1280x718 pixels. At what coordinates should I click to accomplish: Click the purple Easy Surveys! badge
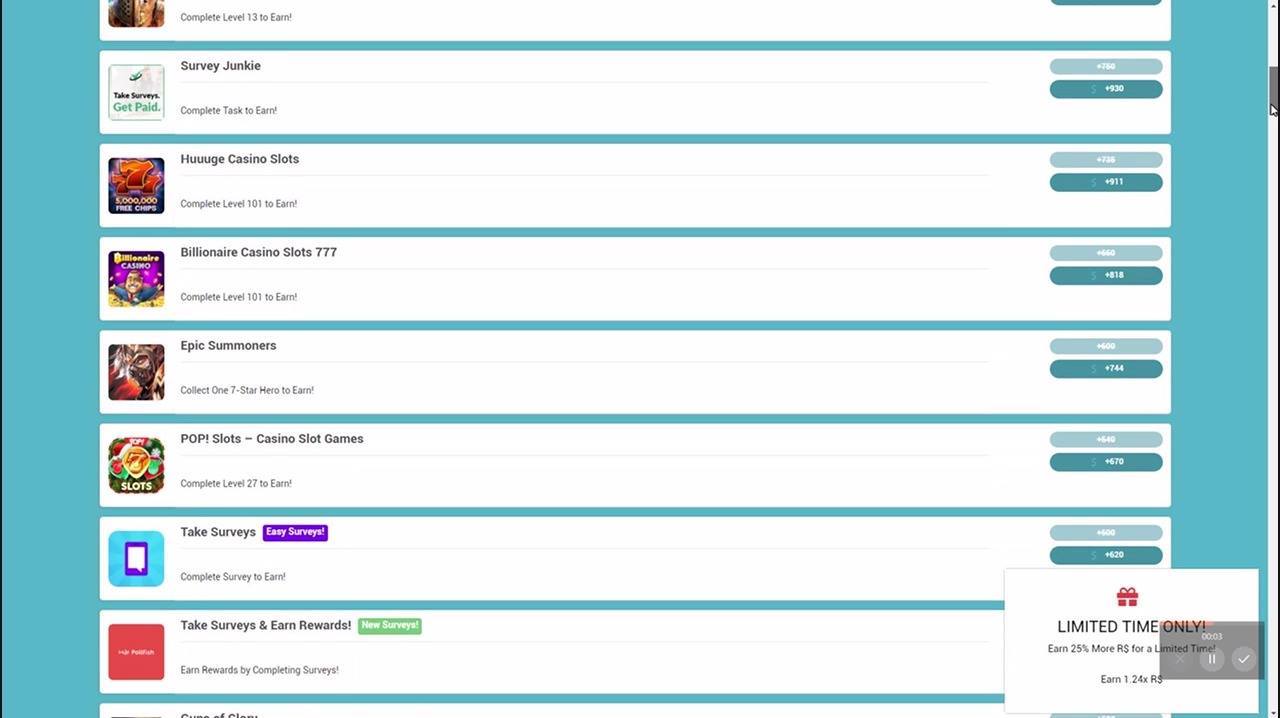[295, 532]
